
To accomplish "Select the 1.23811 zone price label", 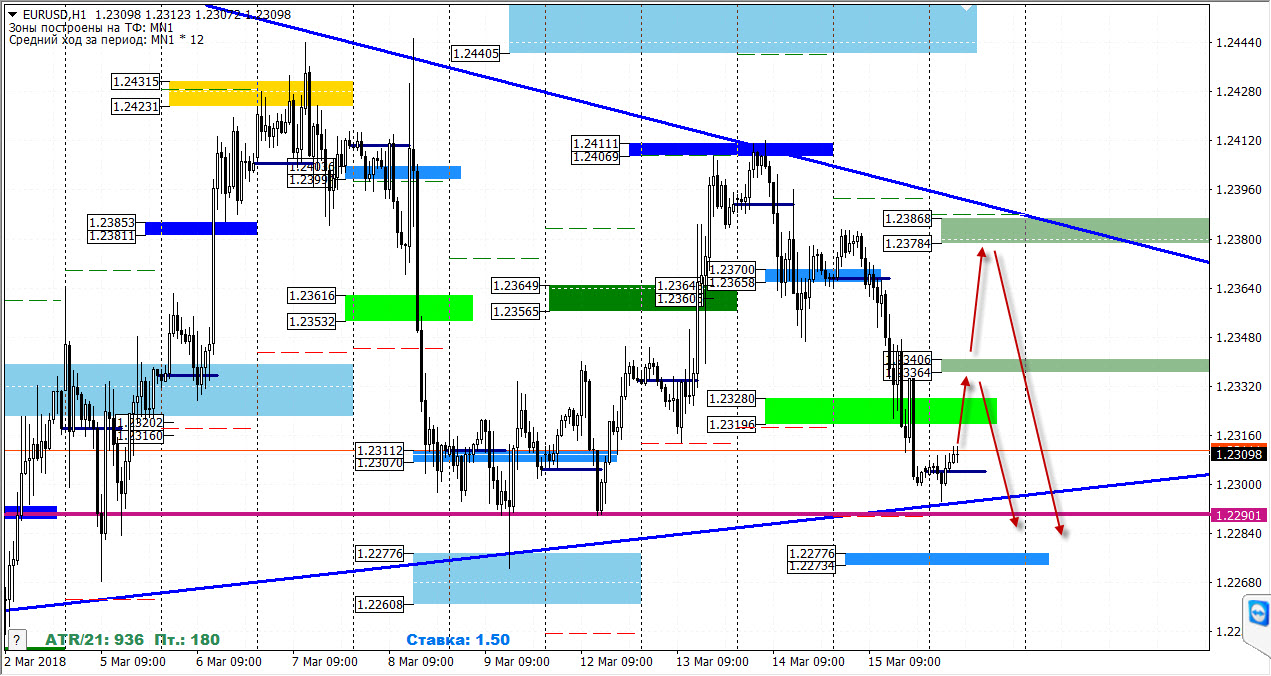I will tap(112, 236).
